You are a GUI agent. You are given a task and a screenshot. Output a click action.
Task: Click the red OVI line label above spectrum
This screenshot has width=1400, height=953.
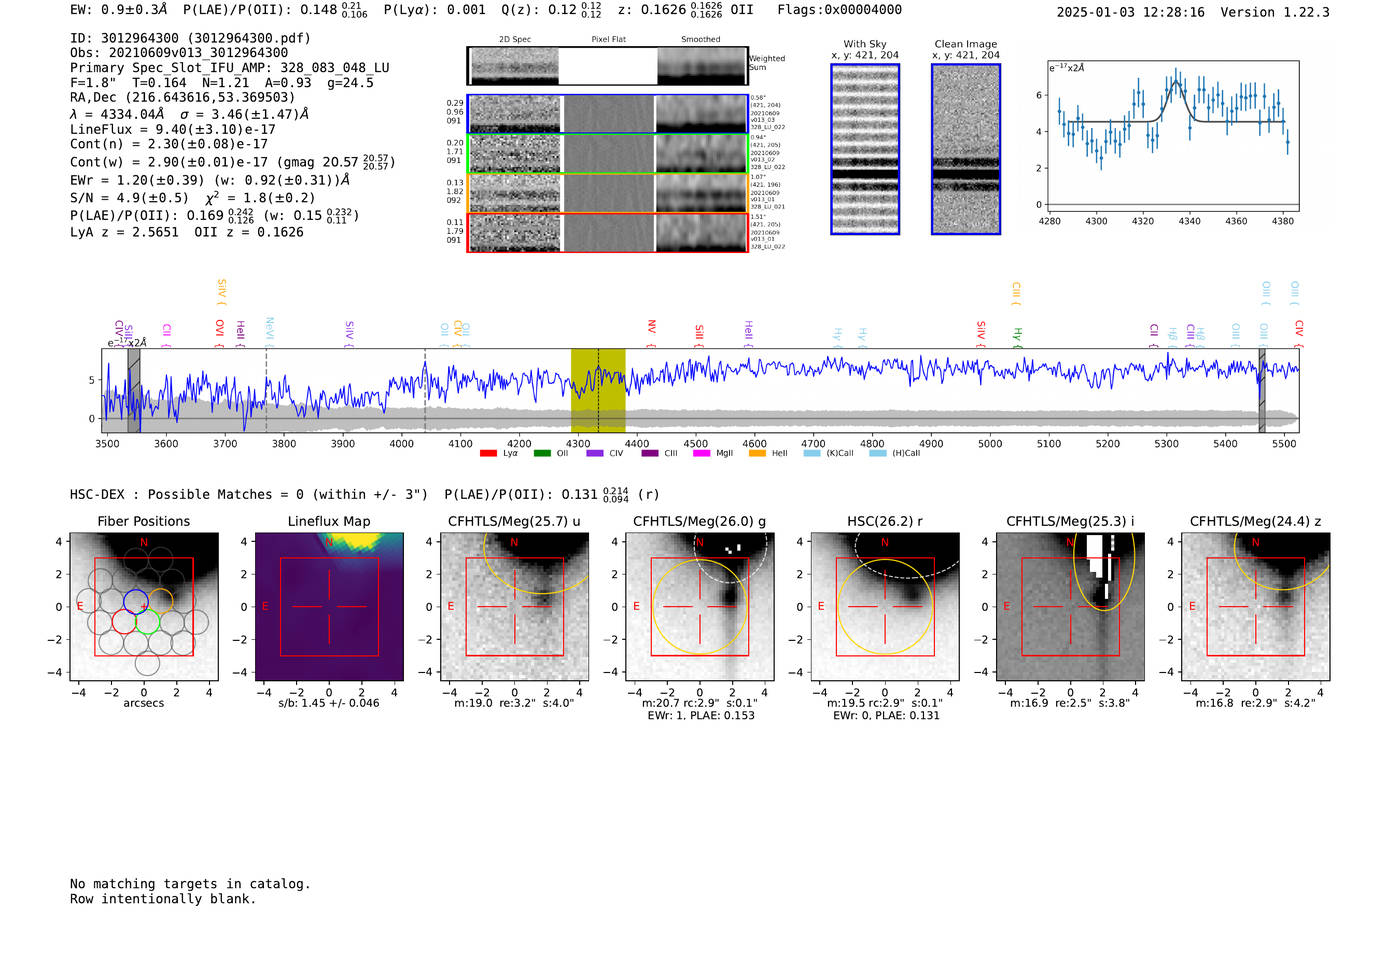point(220,333)
